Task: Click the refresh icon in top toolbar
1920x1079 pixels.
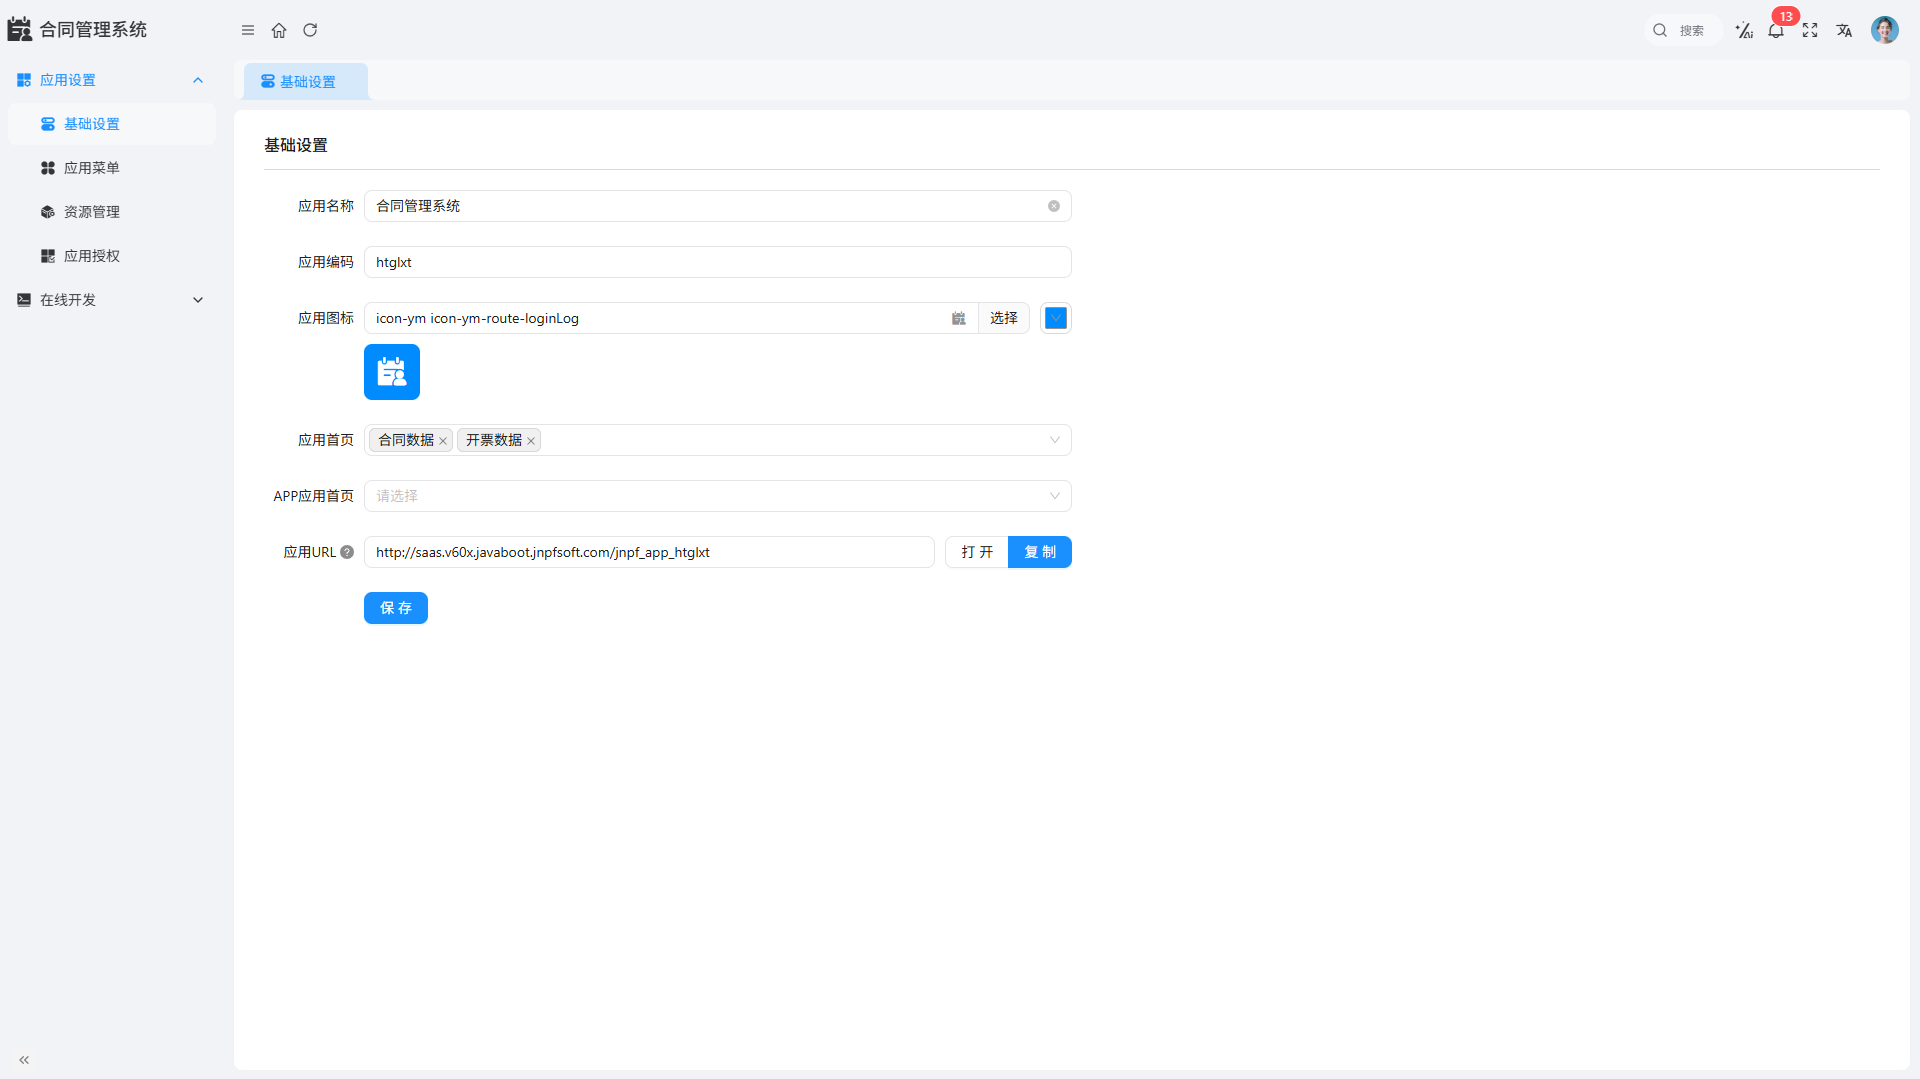Action: (x=310, y=30)
